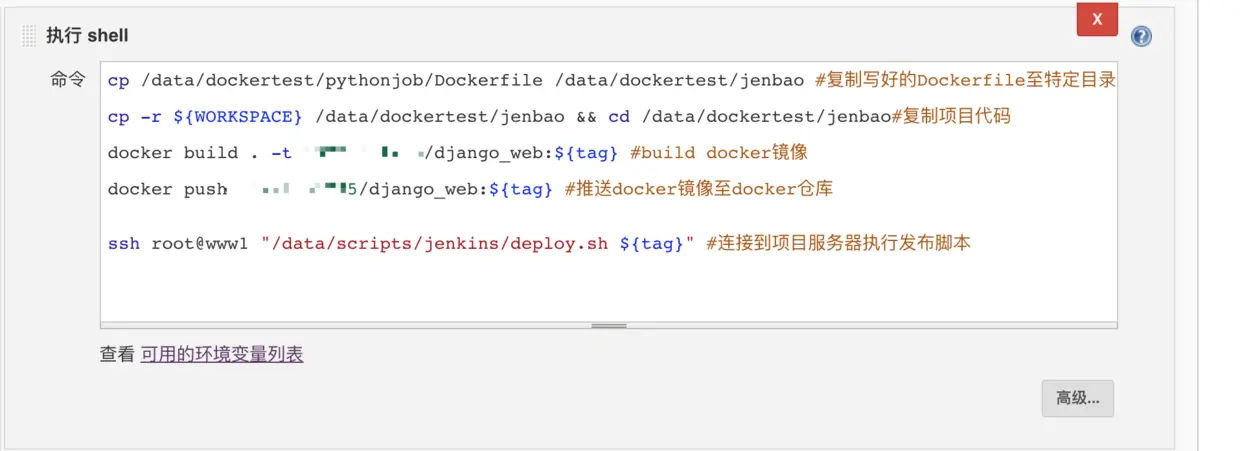This screenshot has width=1240, height=451.
Task: Click the resize grip under the command box
Action: point(609,325)
